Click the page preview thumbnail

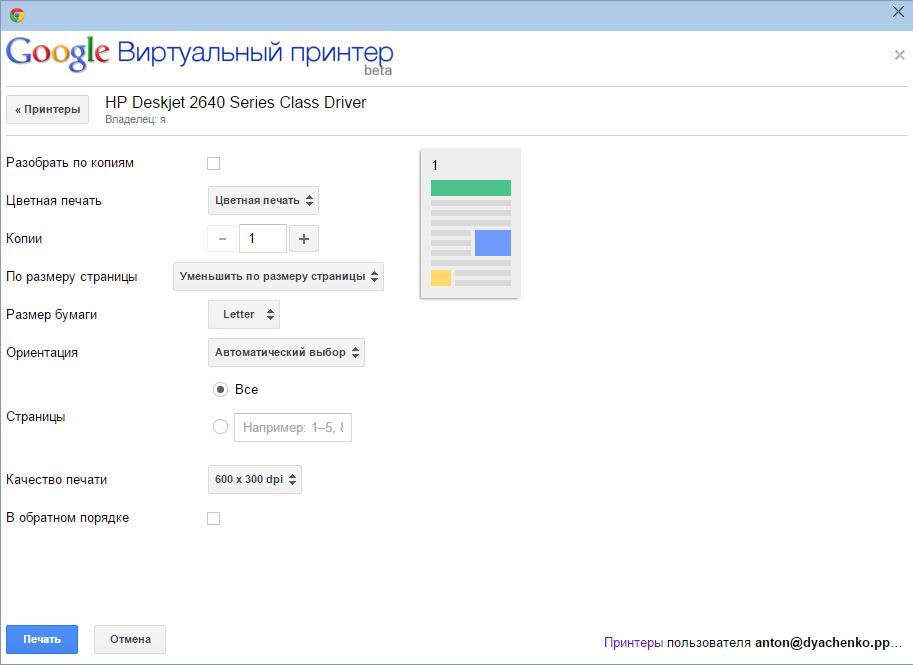click(x=470, y=223)
